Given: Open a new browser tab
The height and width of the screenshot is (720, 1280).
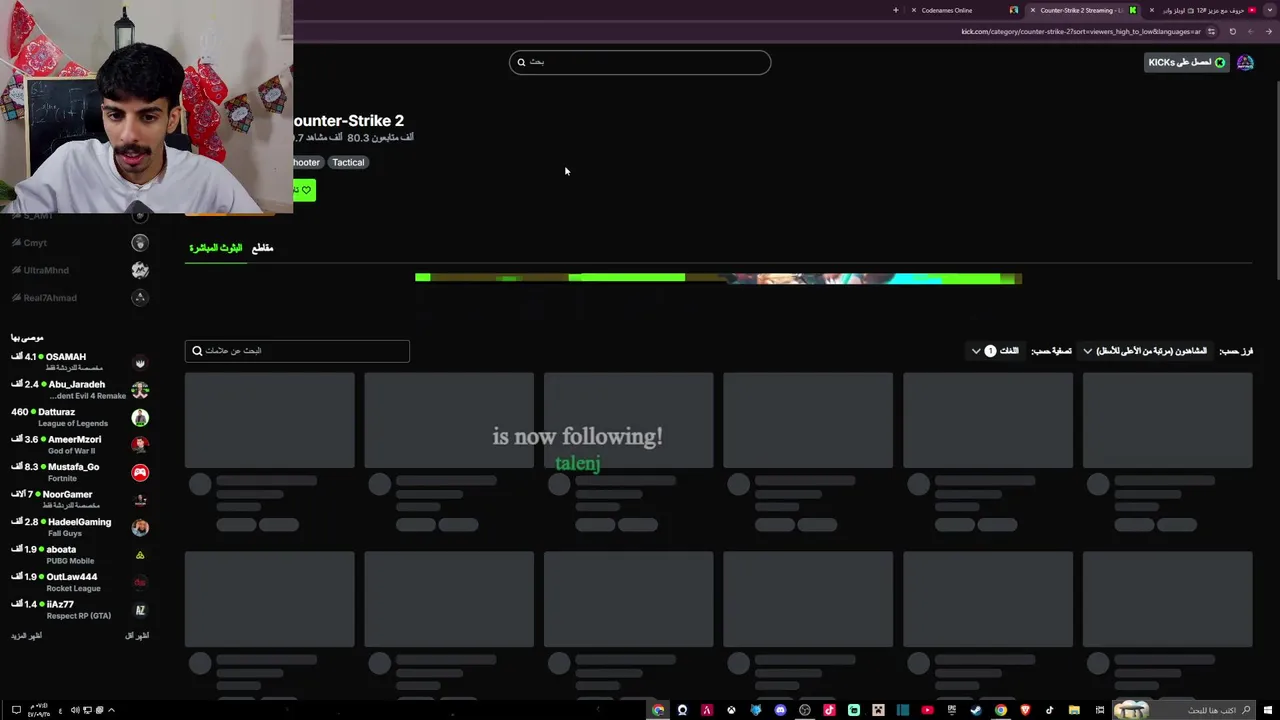Looking at the screenshot, I should 896,10.
